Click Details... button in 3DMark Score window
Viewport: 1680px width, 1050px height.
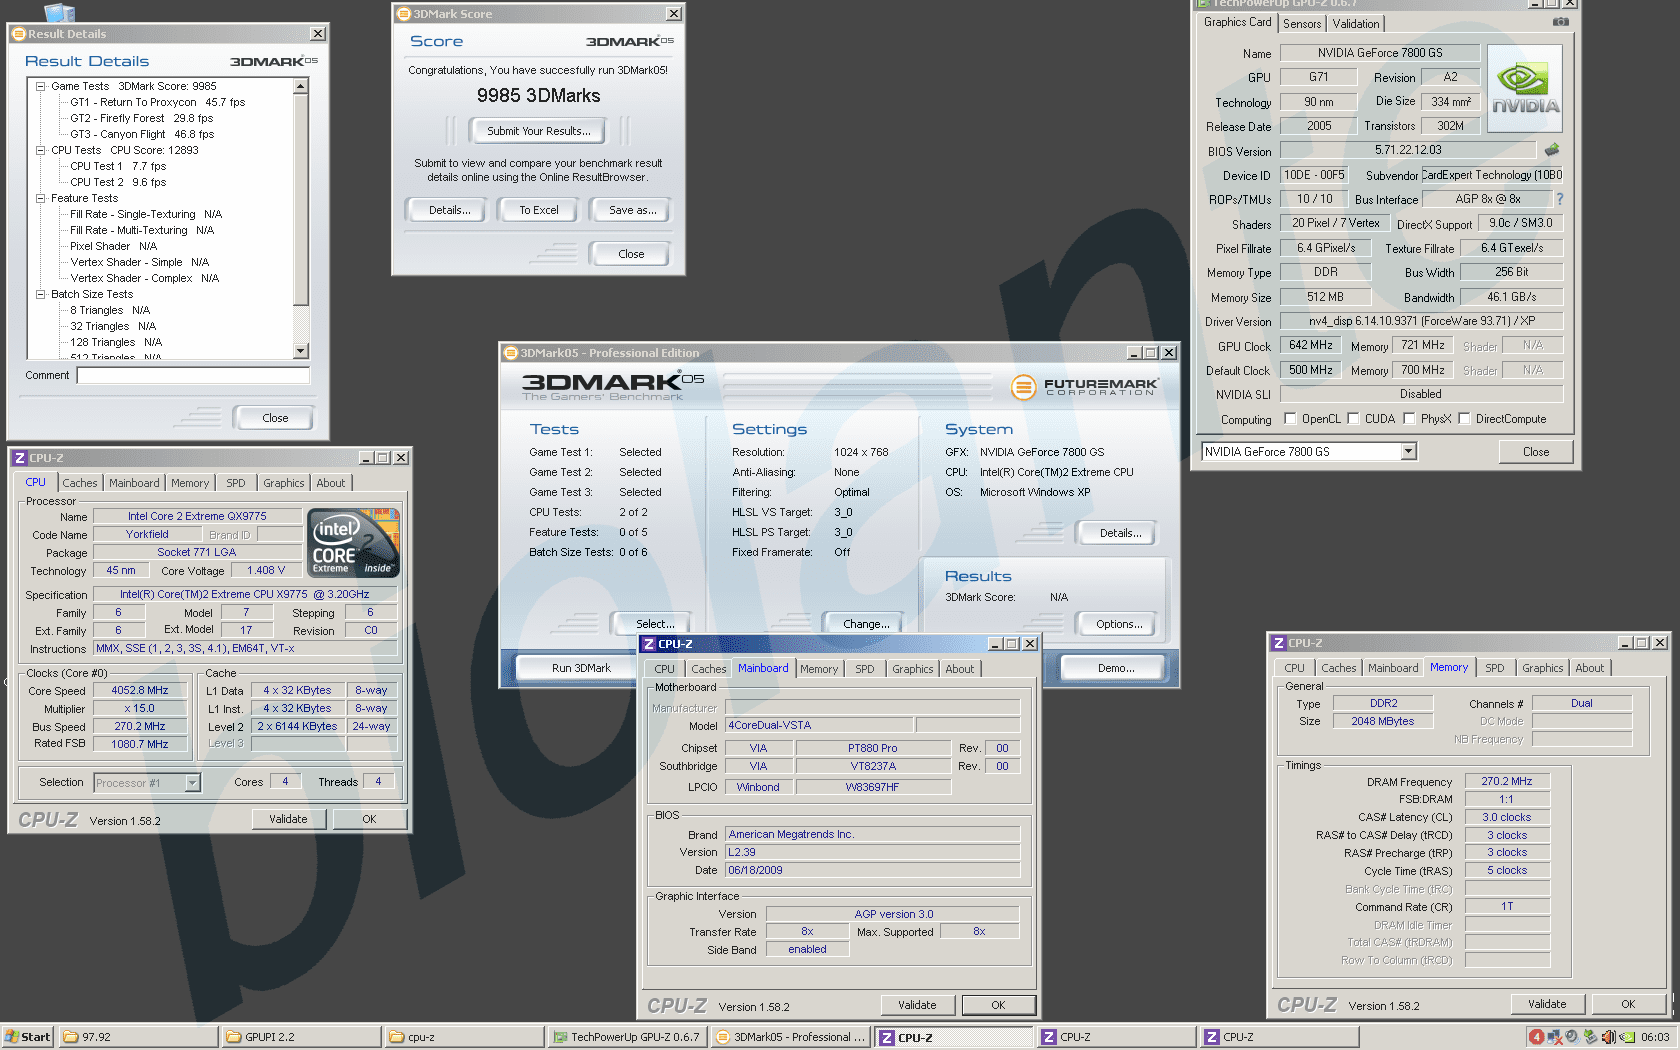pos(449,210)
